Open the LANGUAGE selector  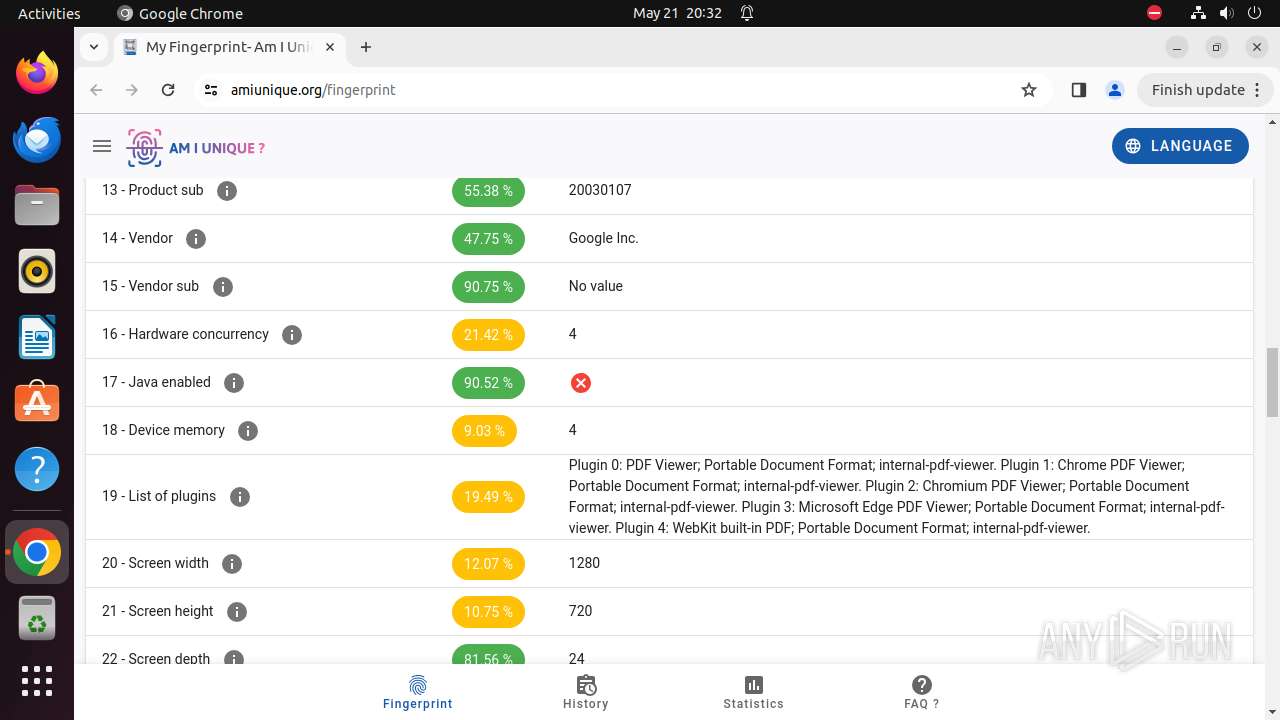point(1179,146)
